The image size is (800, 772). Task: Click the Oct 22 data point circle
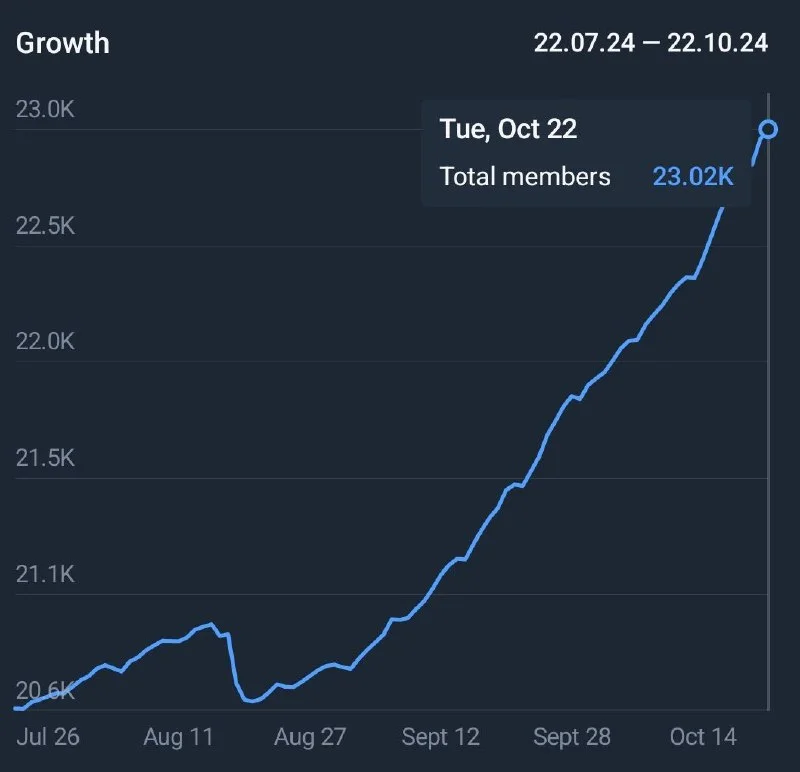pos(768,129)
